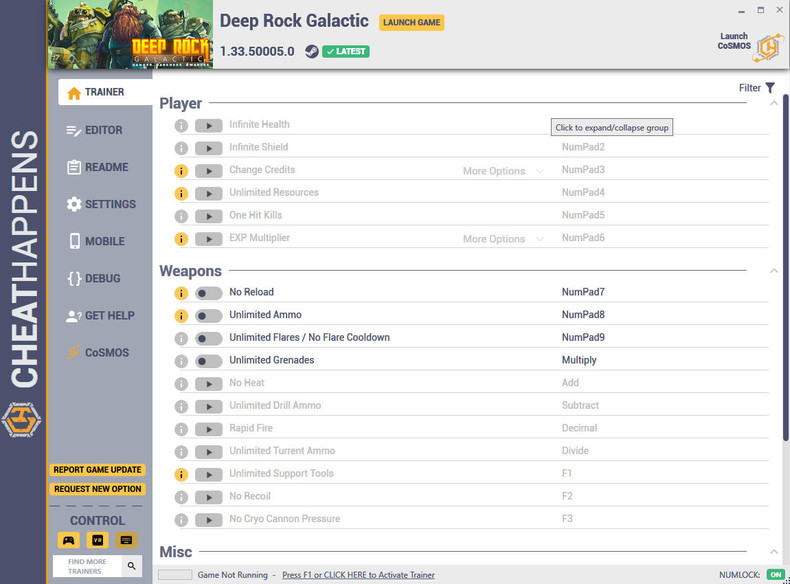790x584 pixels.
Task: Activate the No Heat play button
Action: pos(209,384)
